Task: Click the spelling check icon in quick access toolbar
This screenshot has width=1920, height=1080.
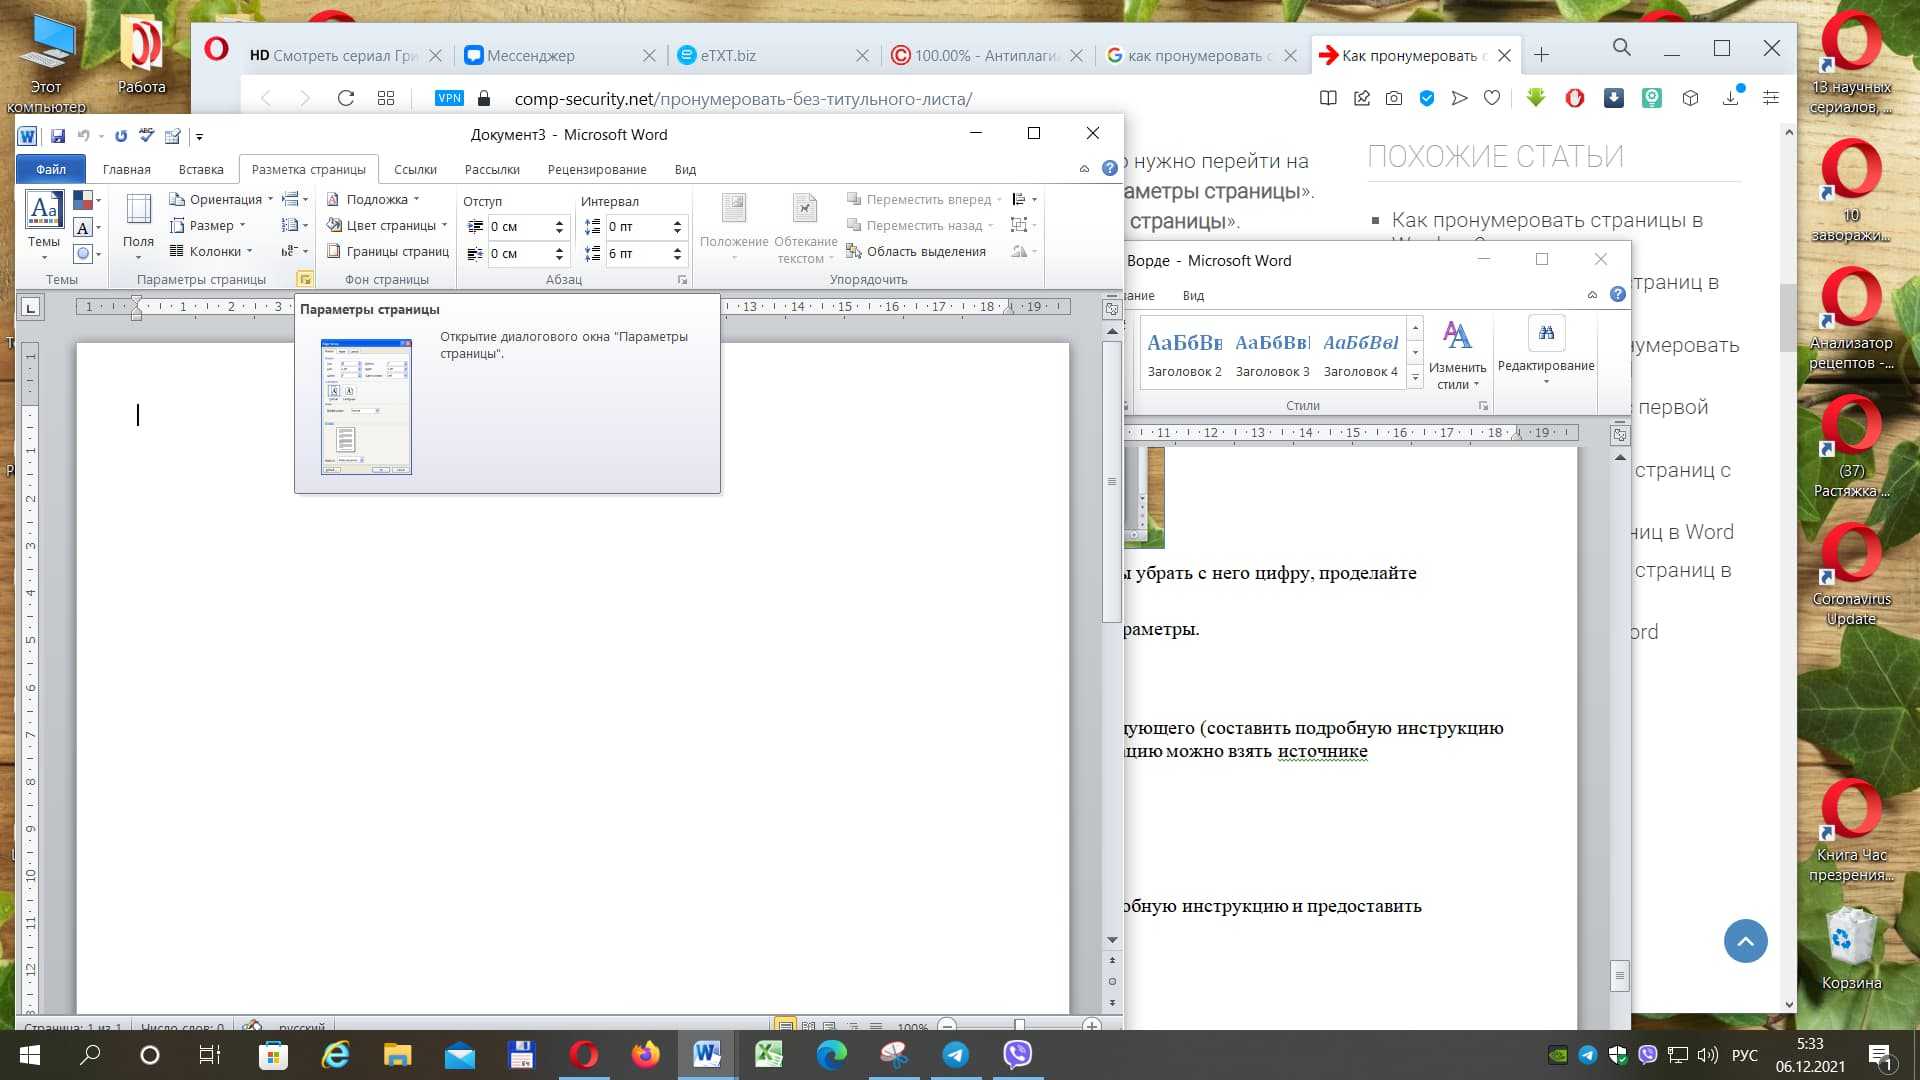Action: [x=147, y=136]
